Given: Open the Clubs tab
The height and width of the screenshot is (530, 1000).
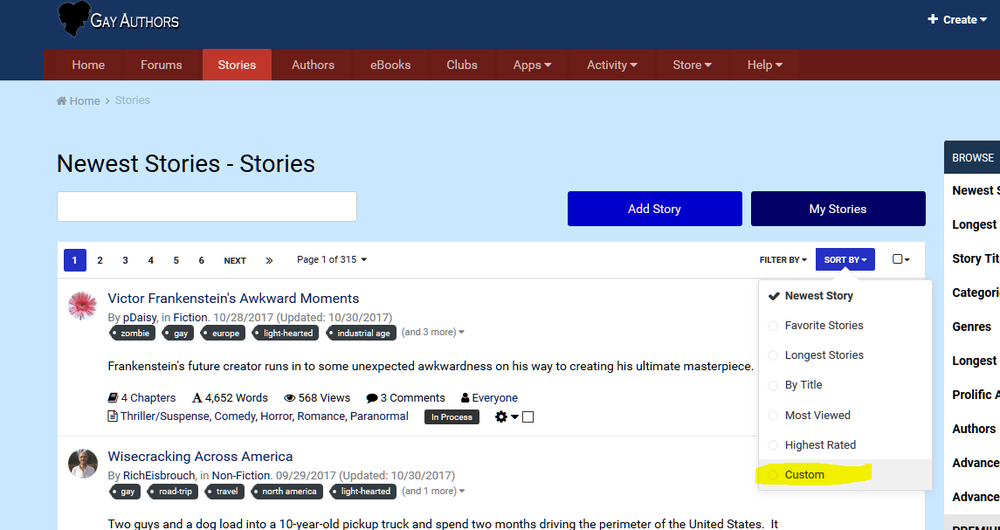Looking at the screenshot, I should tap(462, 64).
